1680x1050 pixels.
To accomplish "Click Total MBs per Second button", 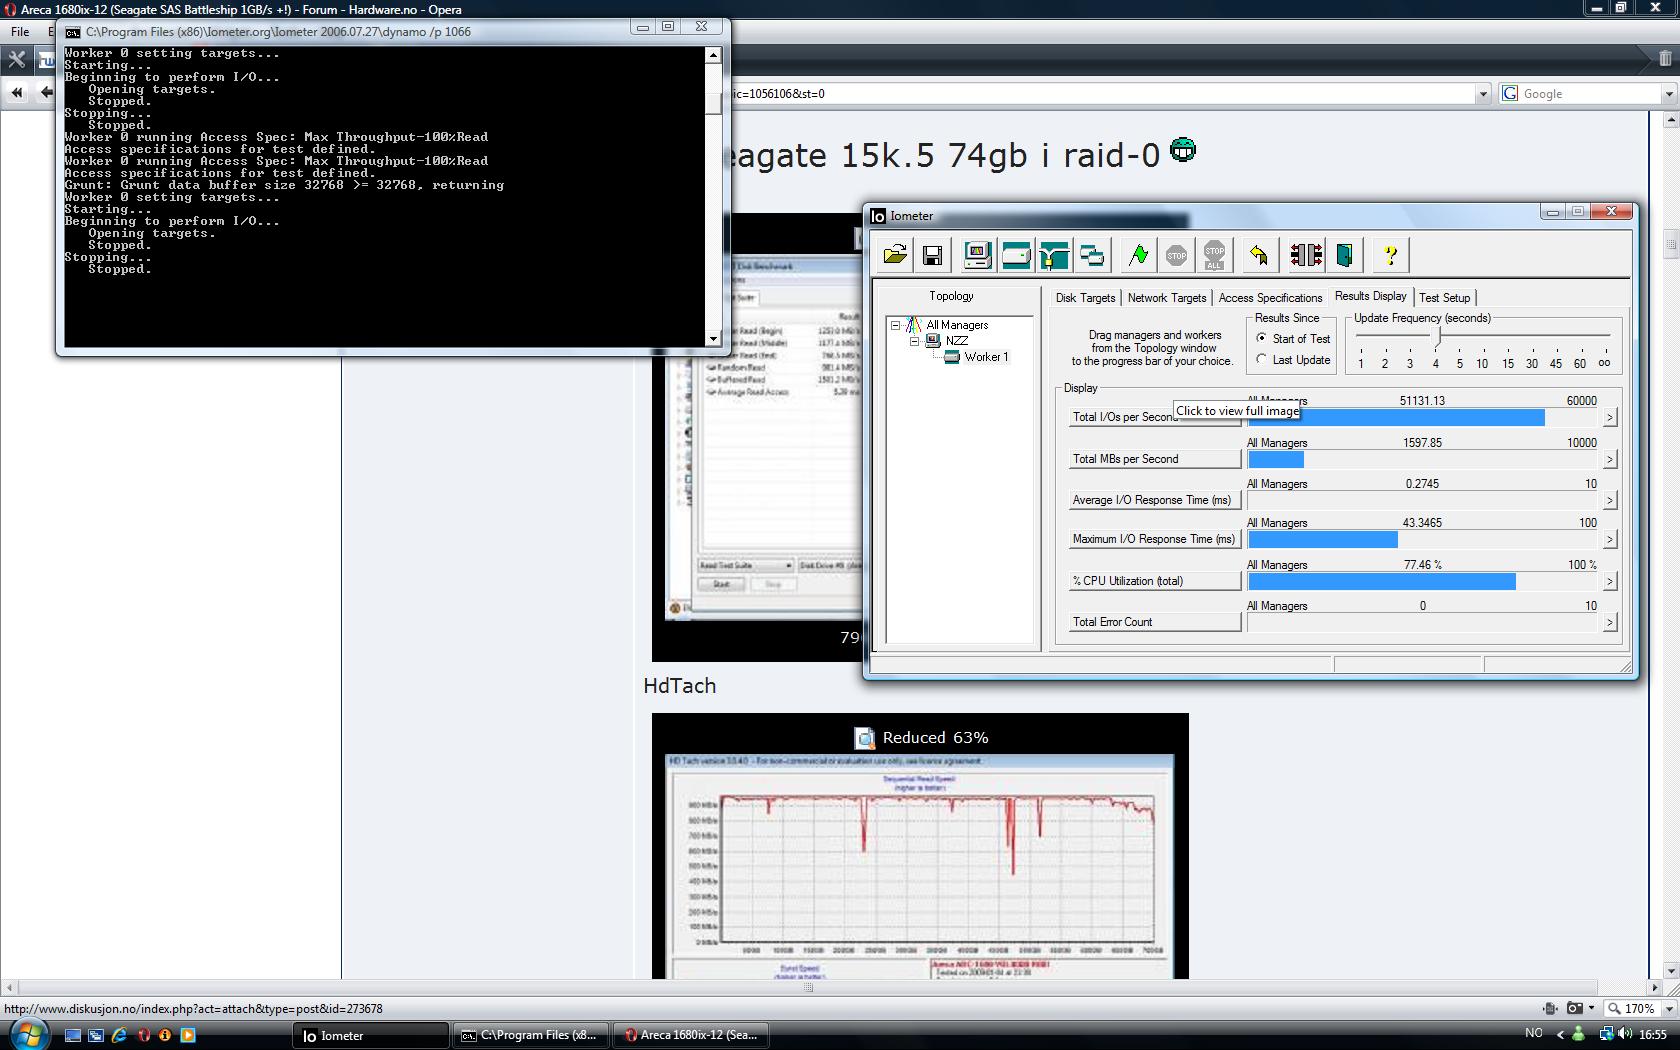I will click(1154, 459).
